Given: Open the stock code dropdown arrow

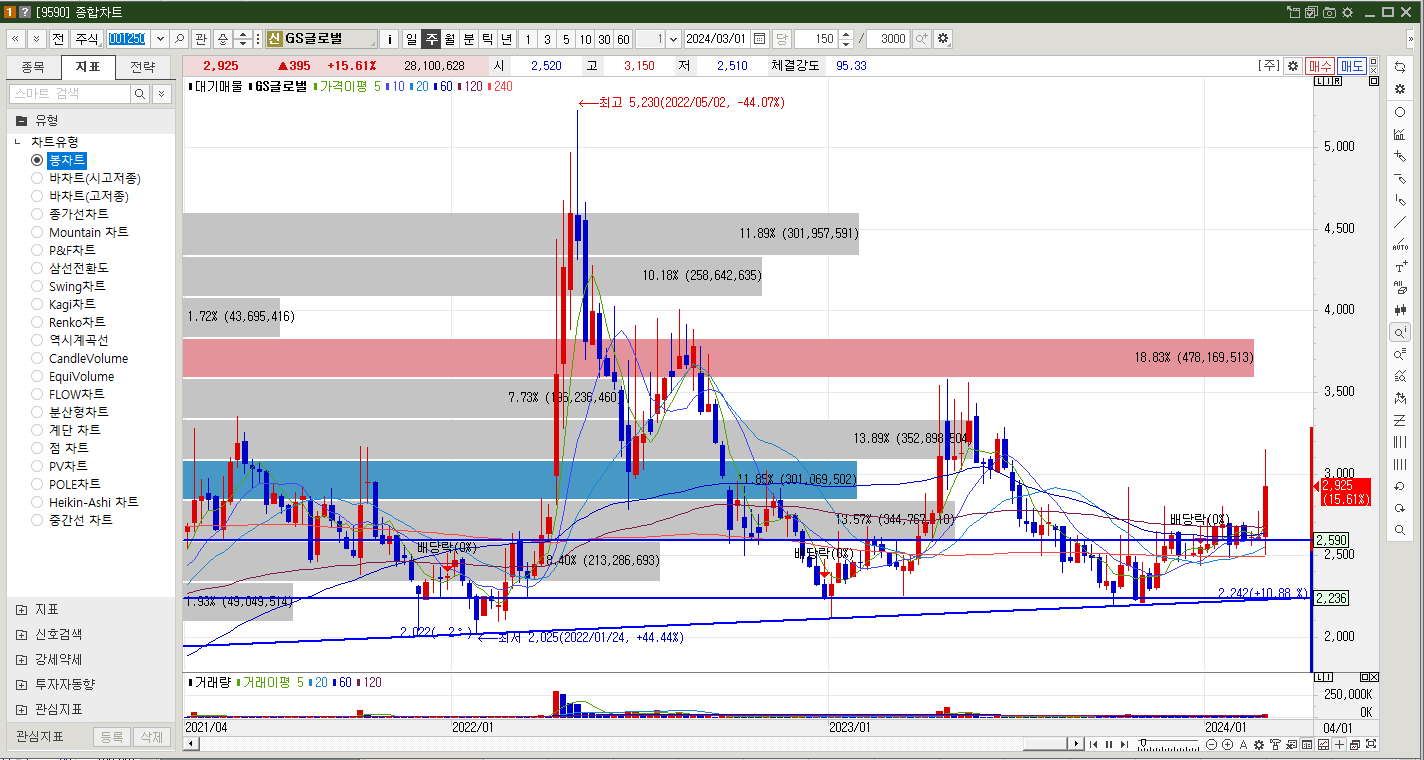Looking at the screenshot, I should (158, 39).
